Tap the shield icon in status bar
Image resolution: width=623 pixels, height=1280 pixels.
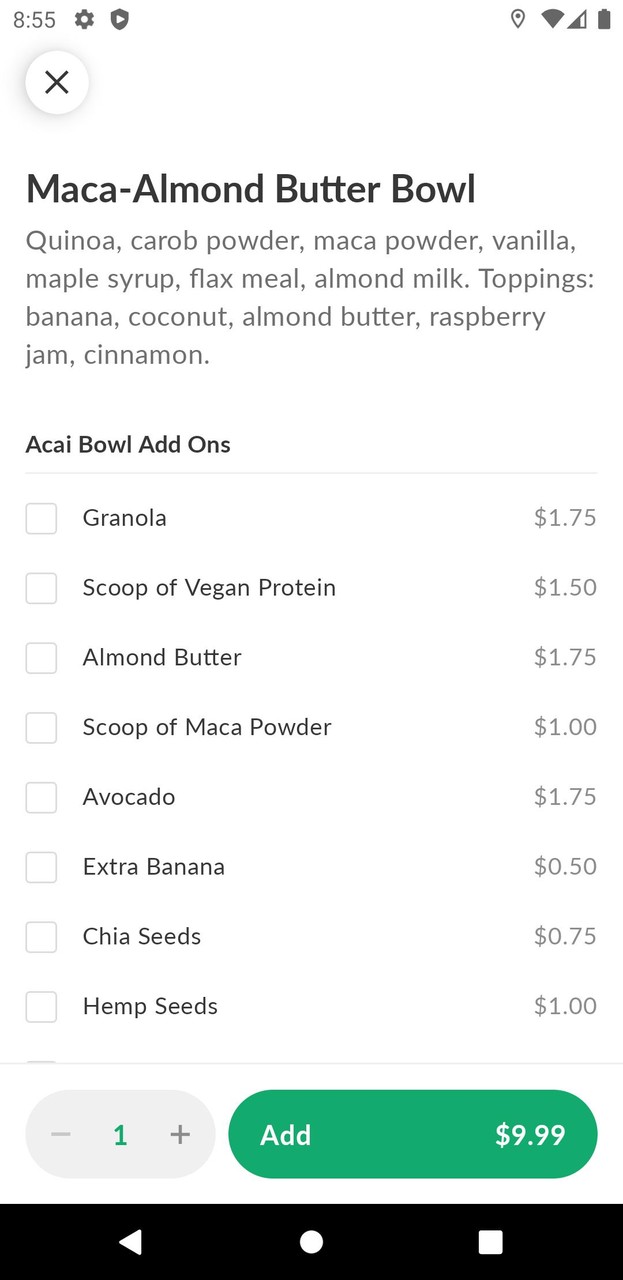119,19
